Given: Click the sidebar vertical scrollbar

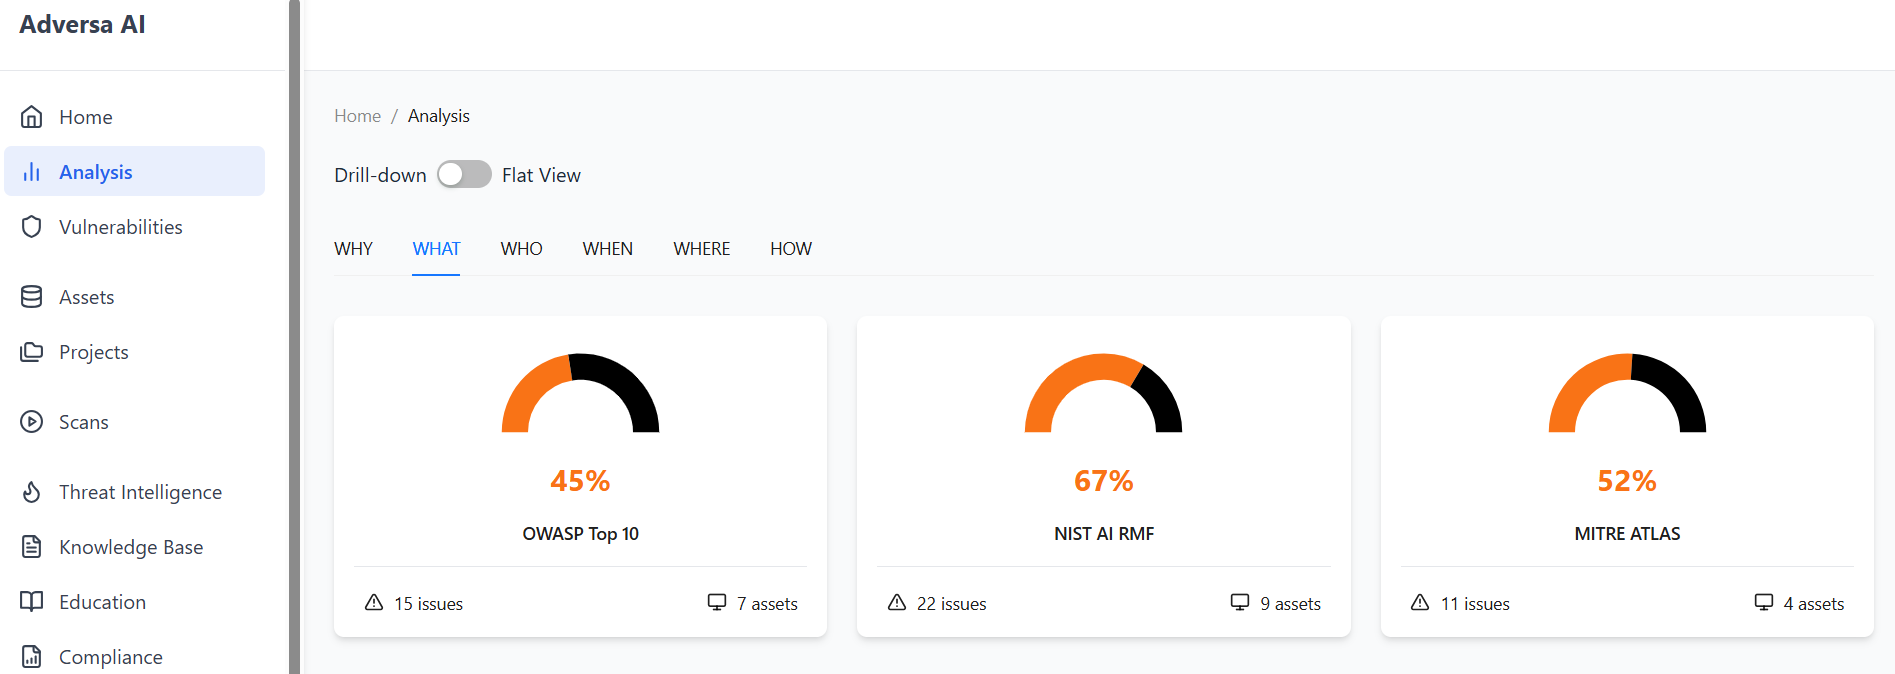Looking at the screenshot, I should coord(294,337).
